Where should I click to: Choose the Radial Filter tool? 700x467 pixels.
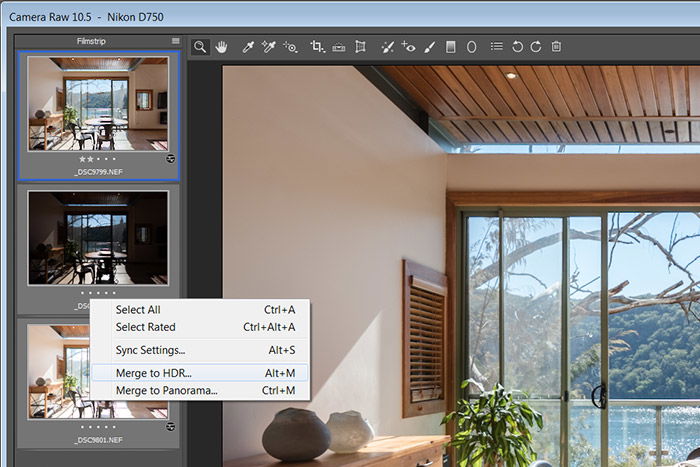click(471, 46)
